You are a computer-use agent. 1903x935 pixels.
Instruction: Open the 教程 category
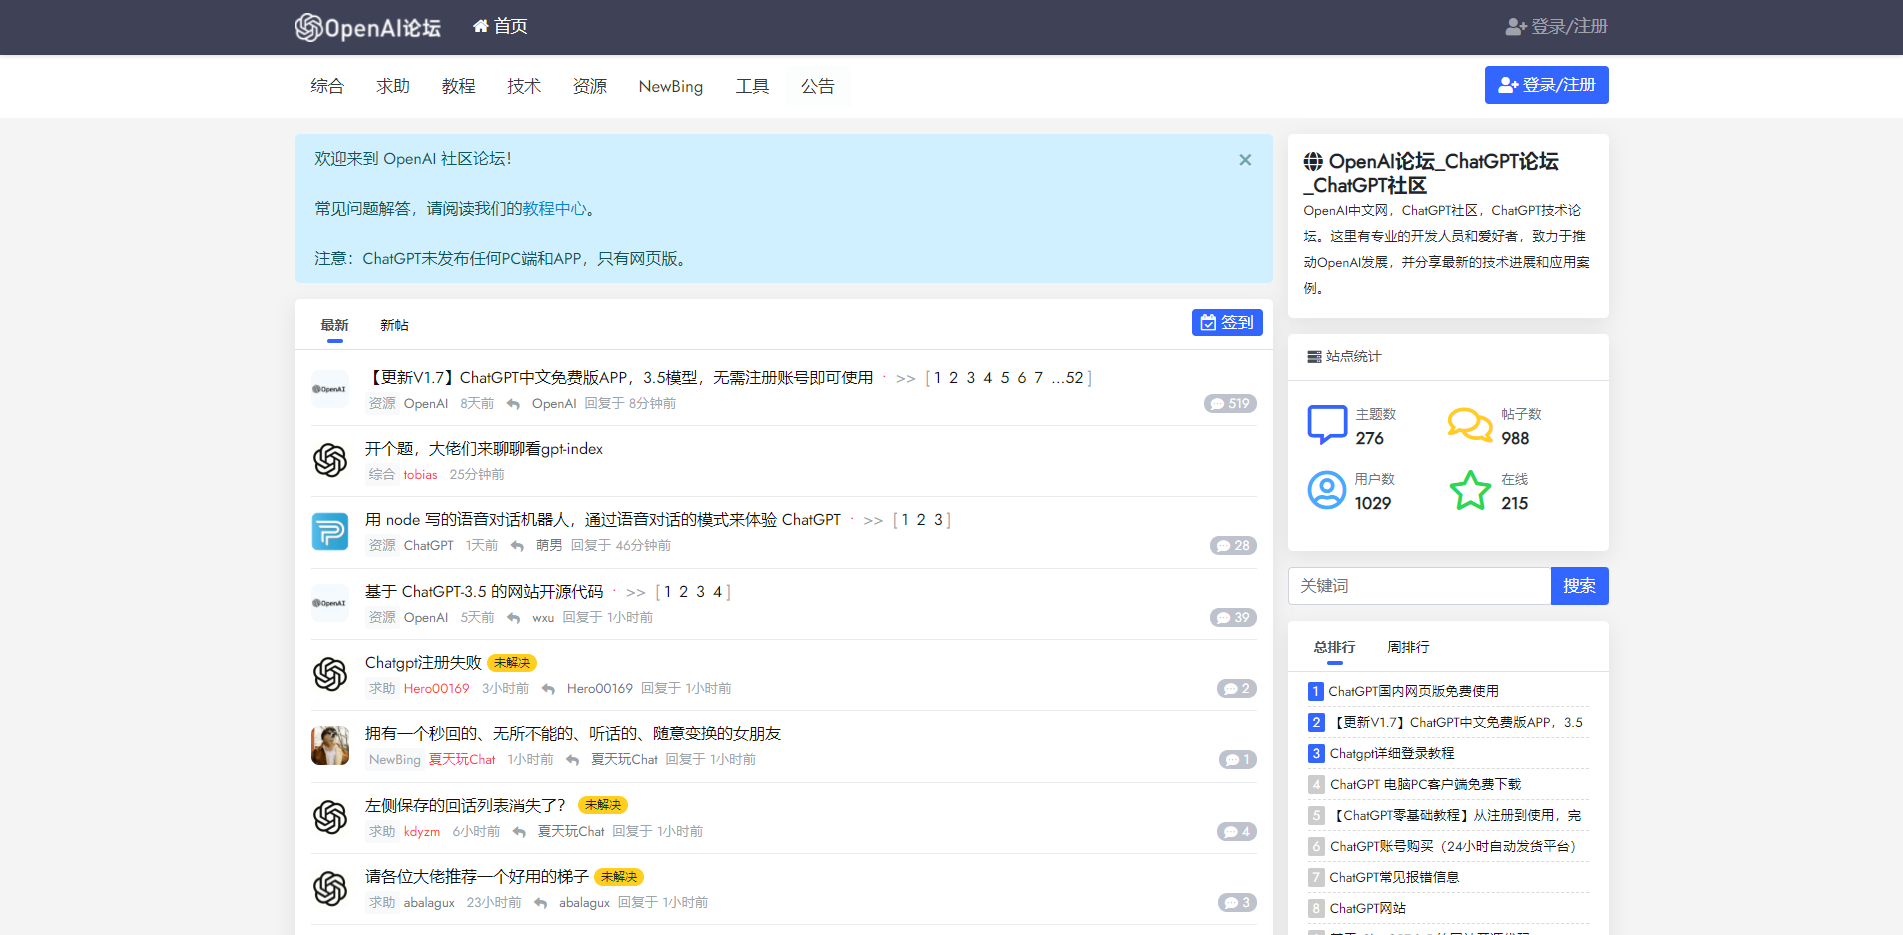459,87
